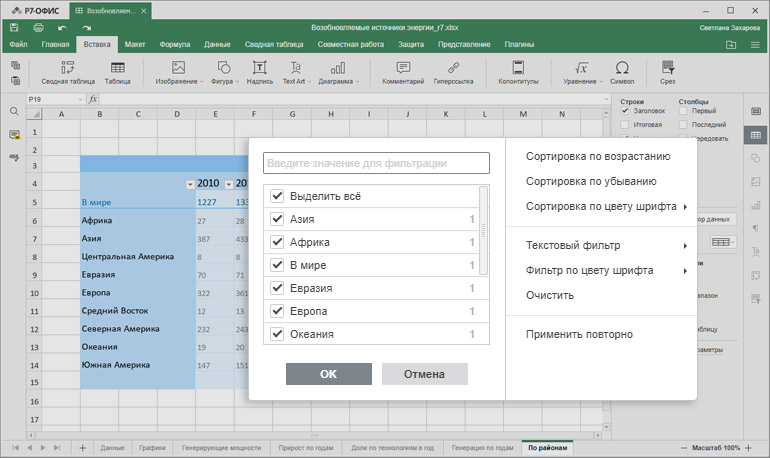This screenshot has height=458, width=770.
Task: Click the zoom level Масштаб 100% control
Action: pos(716,447)
